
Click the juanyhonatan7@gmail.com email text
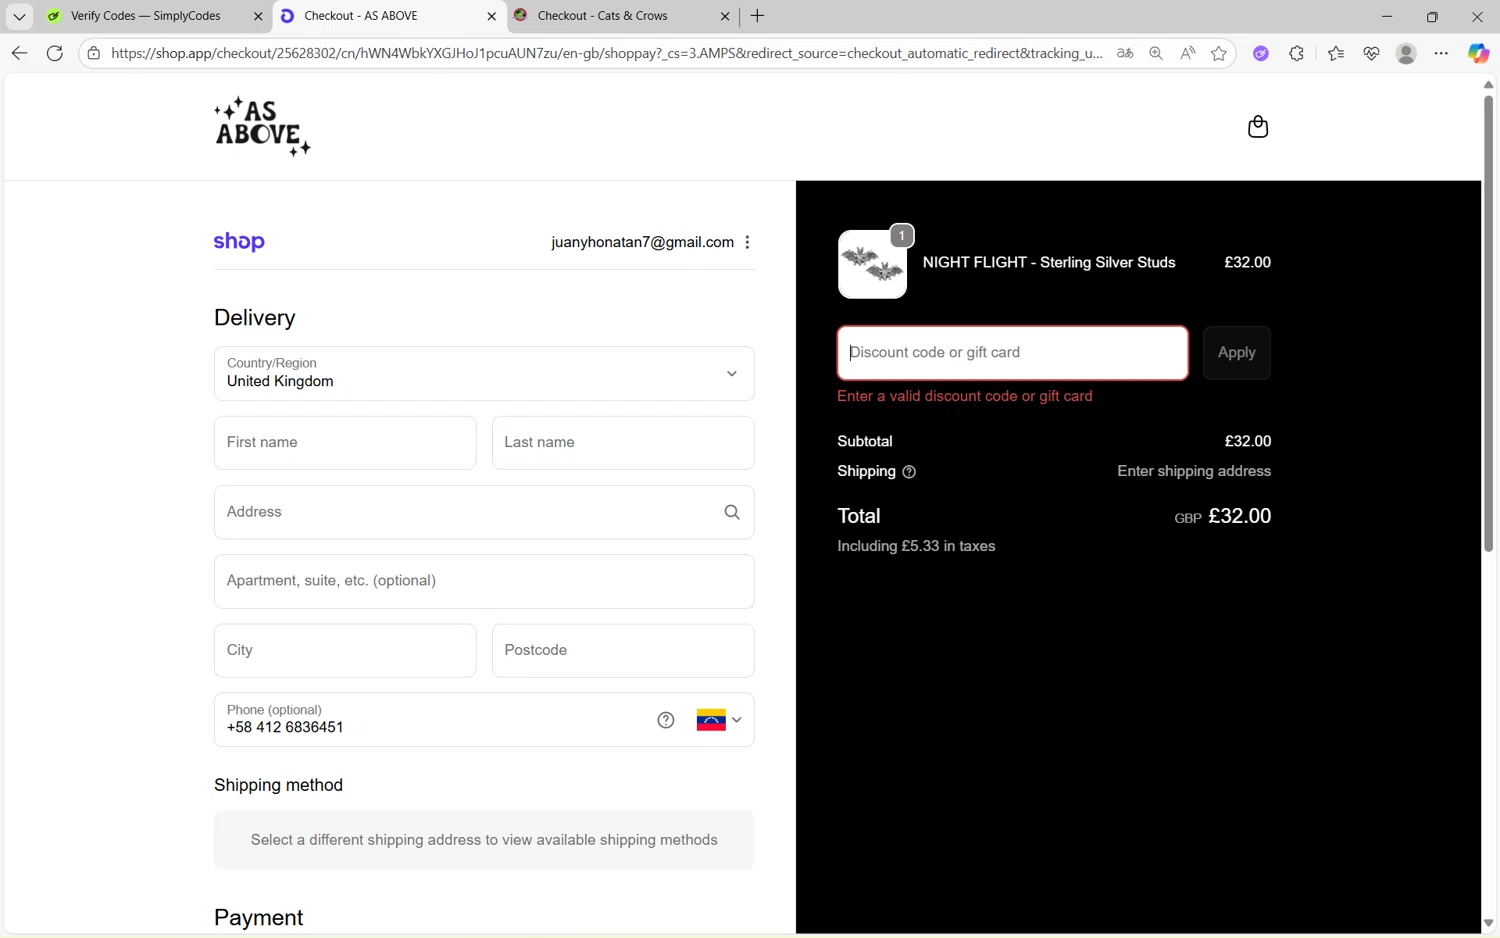click(642, 242)
